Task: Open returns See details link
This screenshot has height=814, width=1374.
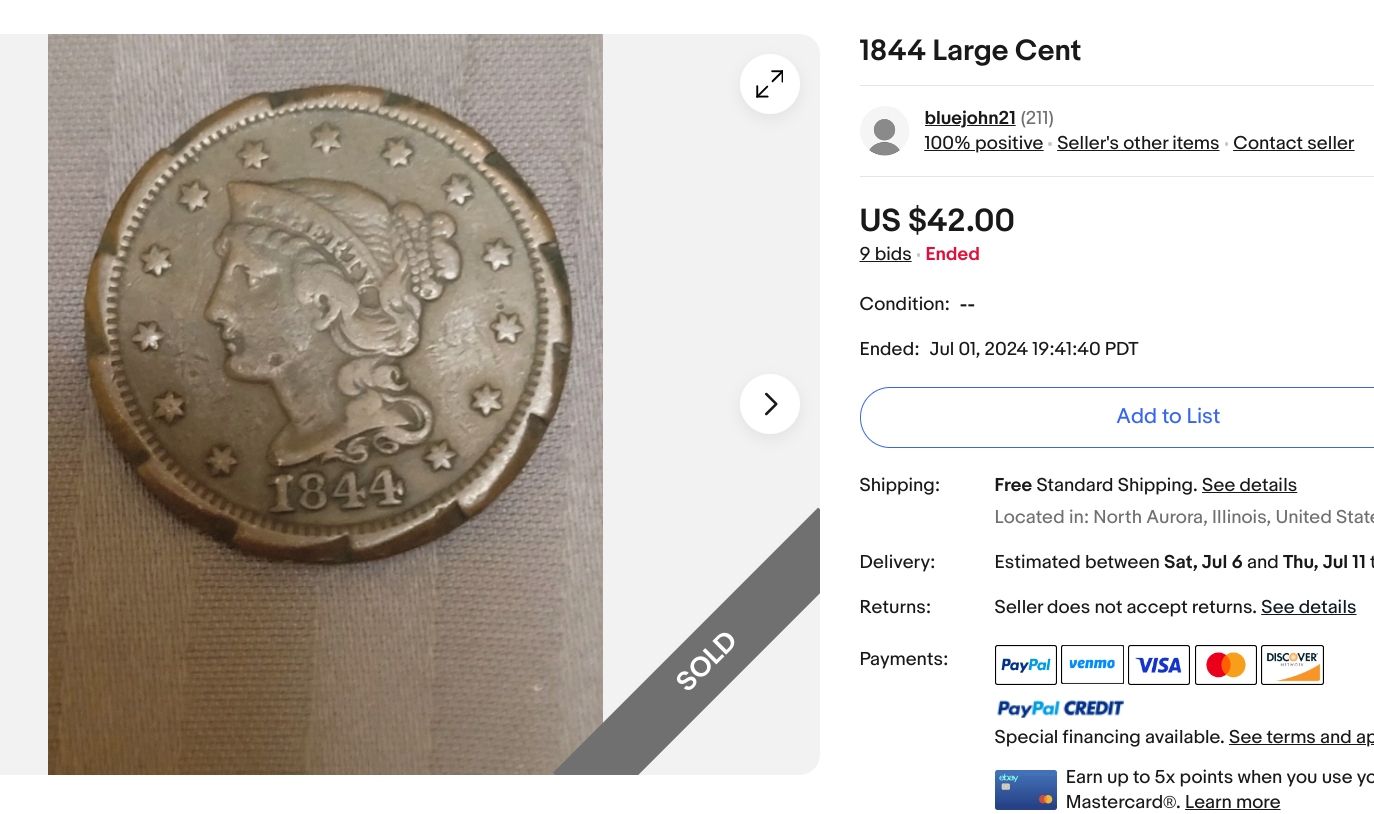Action: pos(1308,607)
